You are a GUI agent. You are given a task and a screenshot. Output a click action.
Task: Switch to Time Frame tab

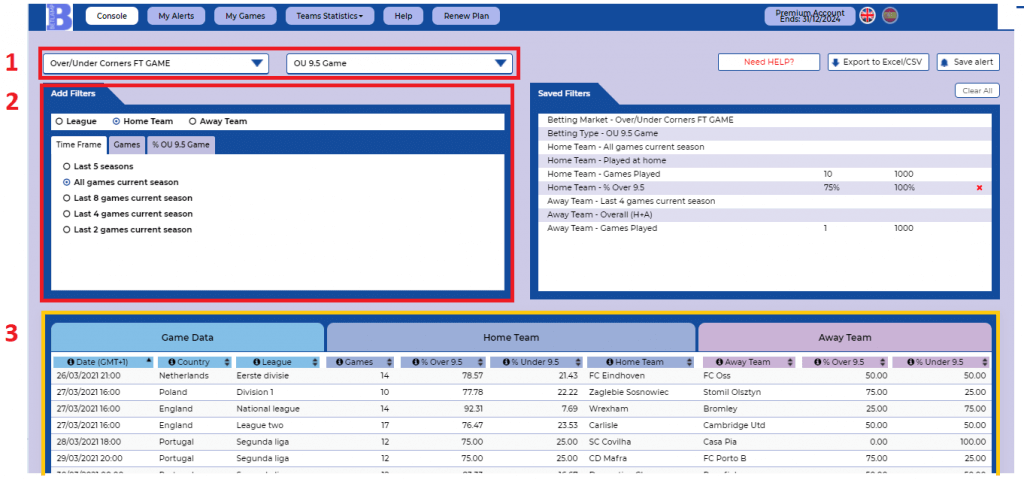point(79,145)
